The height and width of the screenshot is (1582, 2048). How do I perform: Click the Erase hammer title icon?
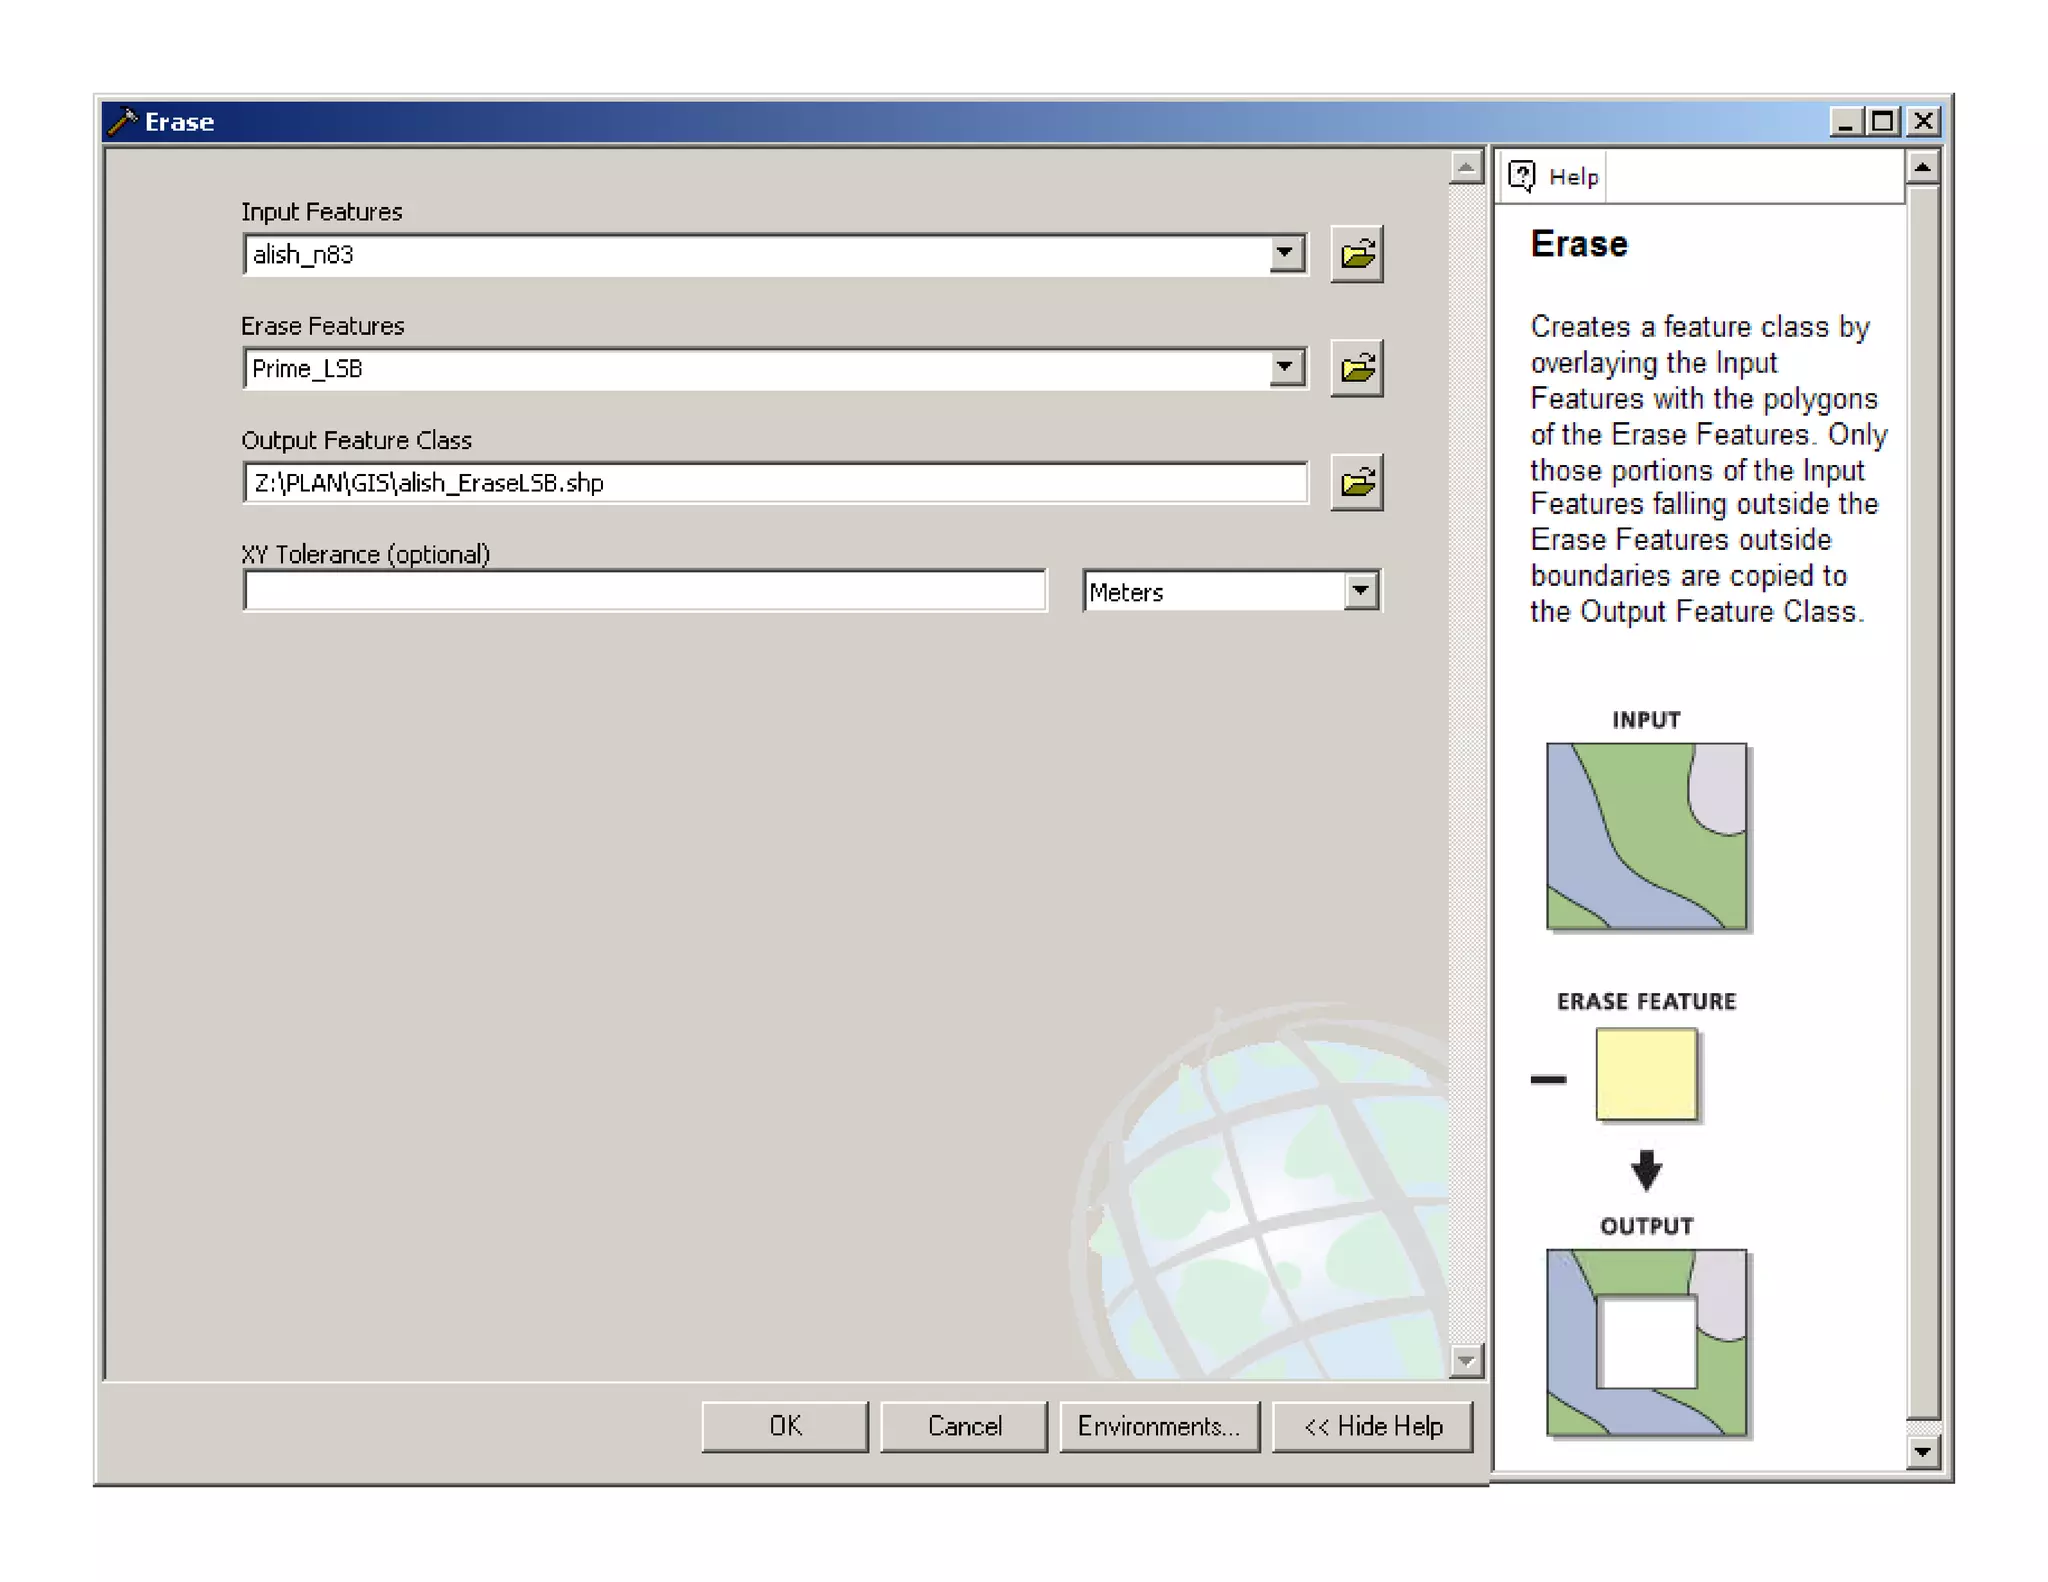point(122,121)
